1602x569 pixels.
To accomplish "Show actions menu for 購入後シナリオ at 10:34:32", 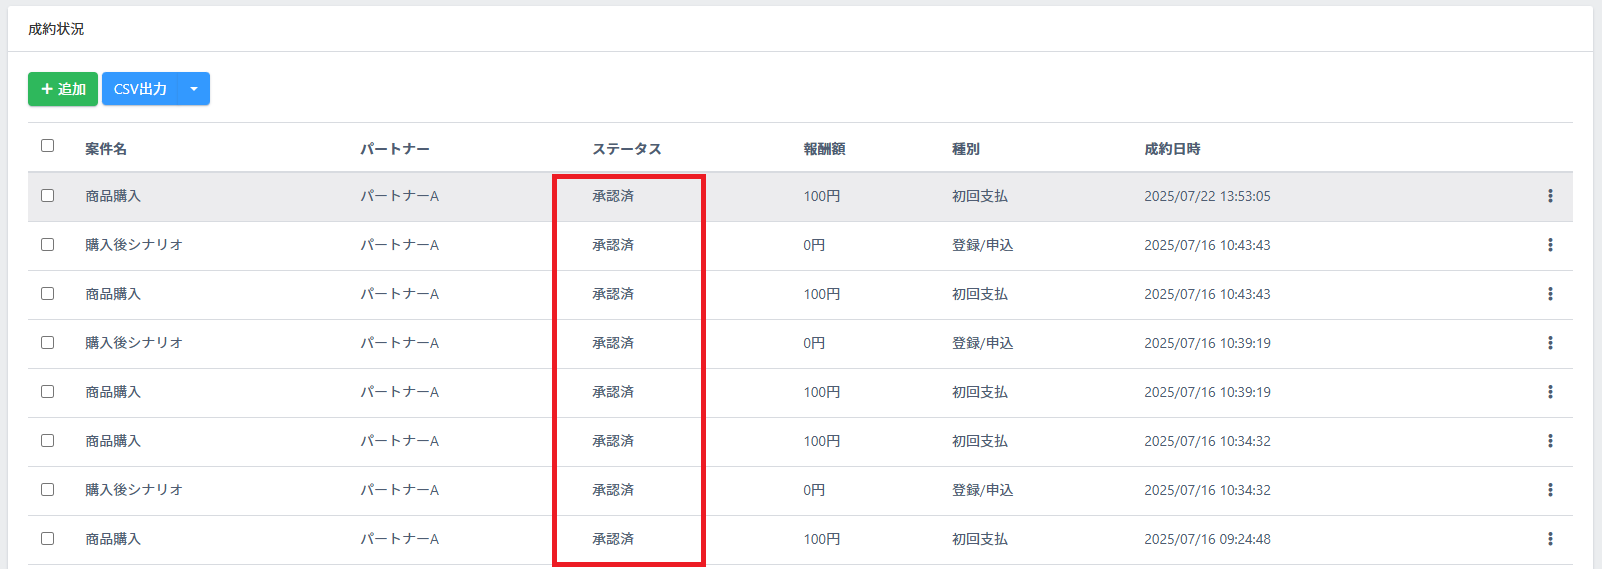I will 1550,490.
